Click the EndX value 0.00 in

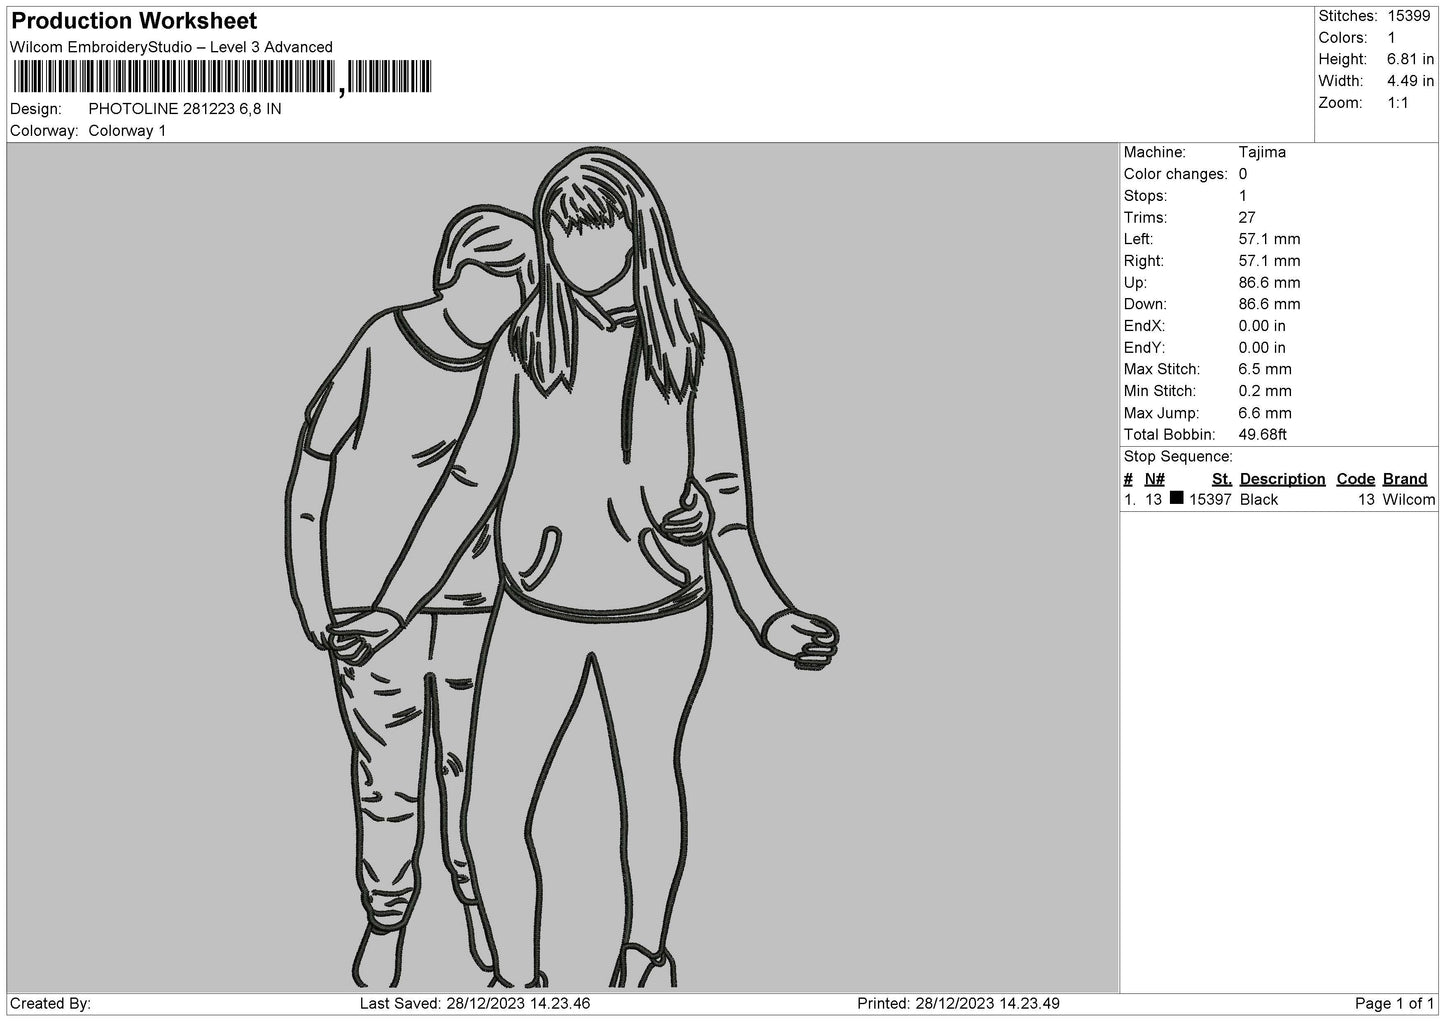(x=1262, y=326)
